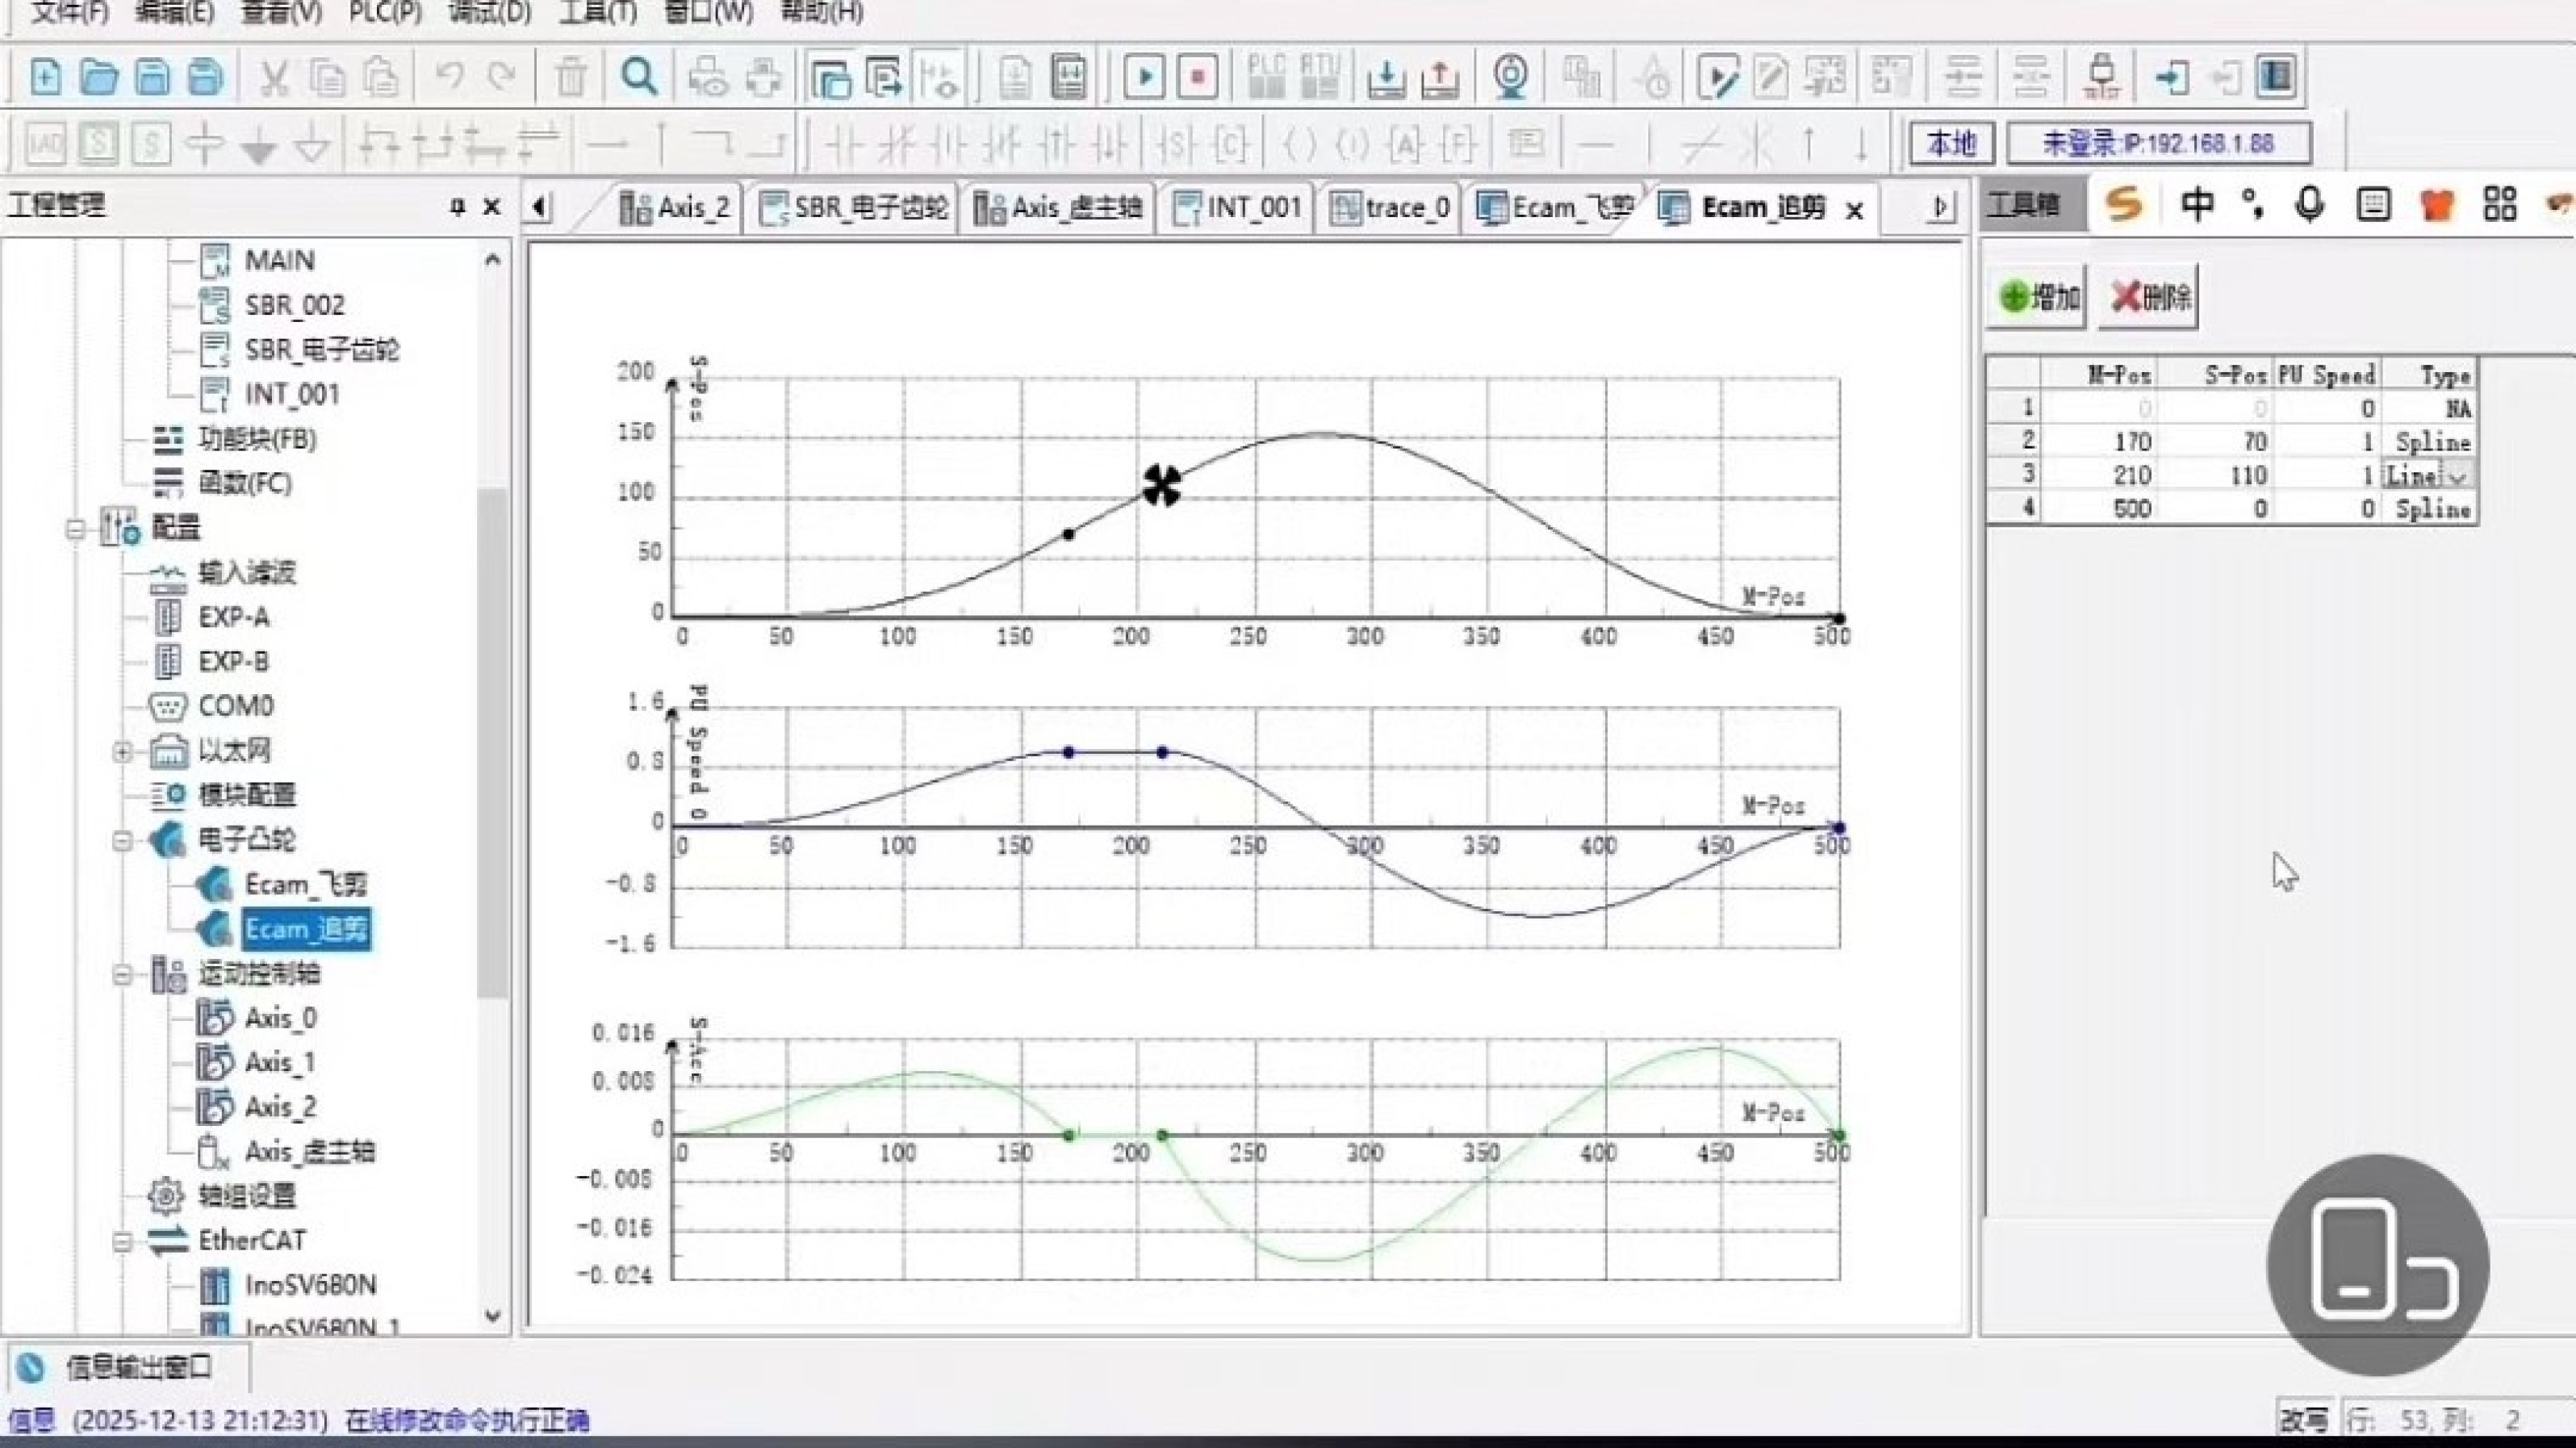Click the delete trash toolbar icon
The height and width of the screenshot is (1448, 2576).
click(571, 77)
